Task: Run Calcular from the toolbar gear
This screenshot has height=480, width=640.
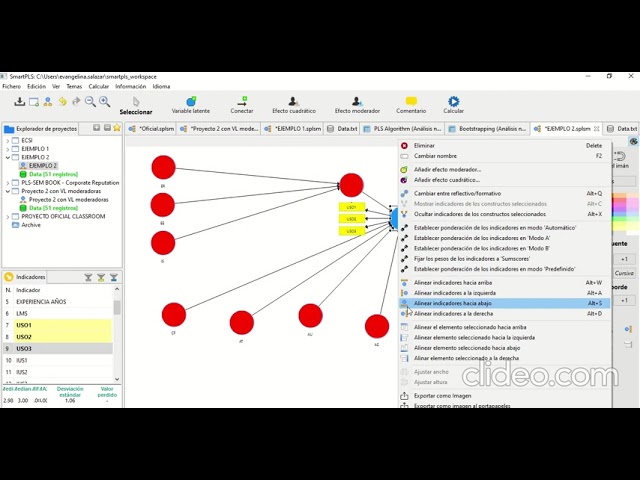Action: [x=453, y=105]
